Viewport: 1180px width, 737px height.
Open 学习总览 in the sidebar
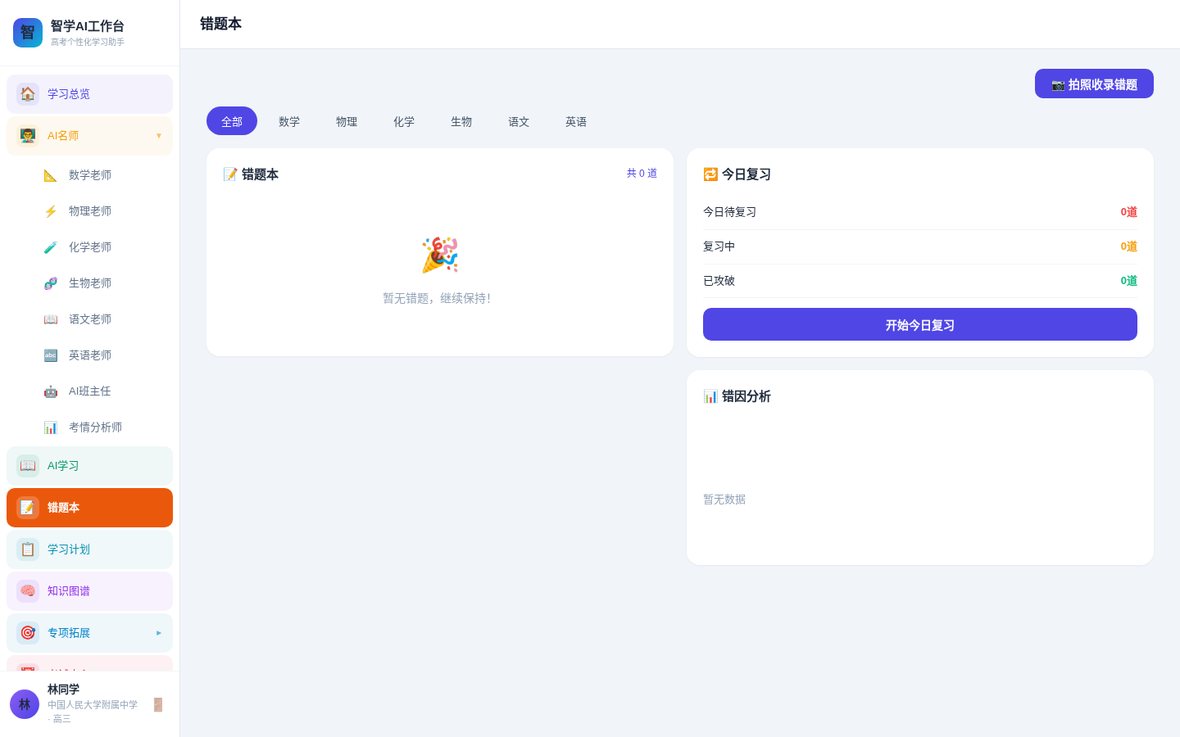[x=90, y=94]
